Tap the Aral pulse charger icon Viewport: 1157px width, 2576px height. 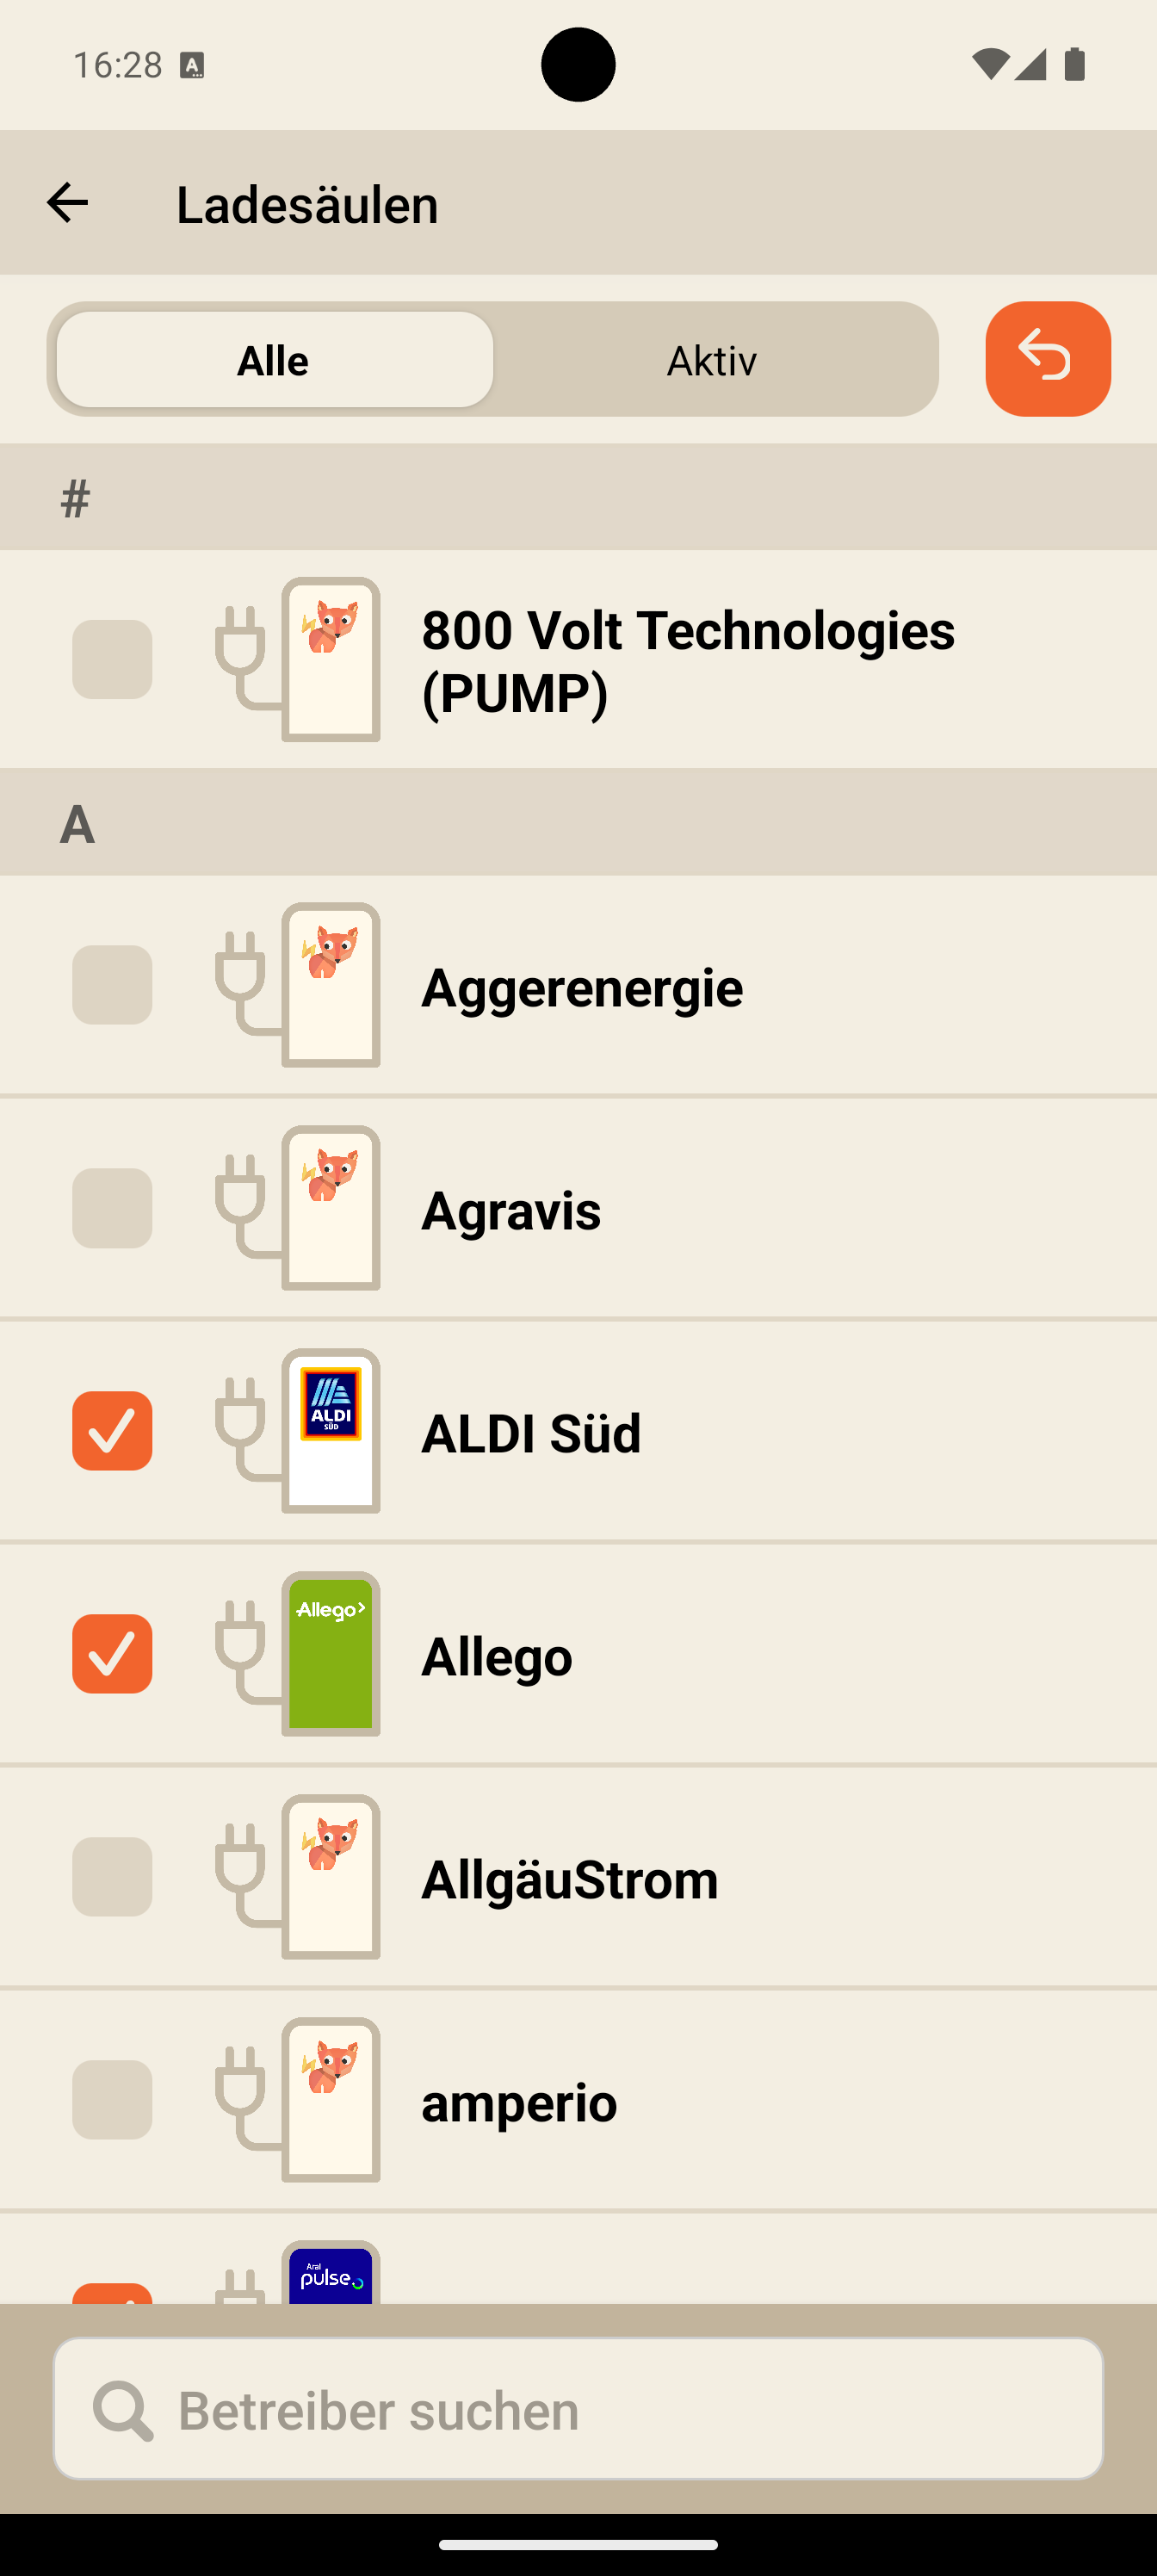330,2276
